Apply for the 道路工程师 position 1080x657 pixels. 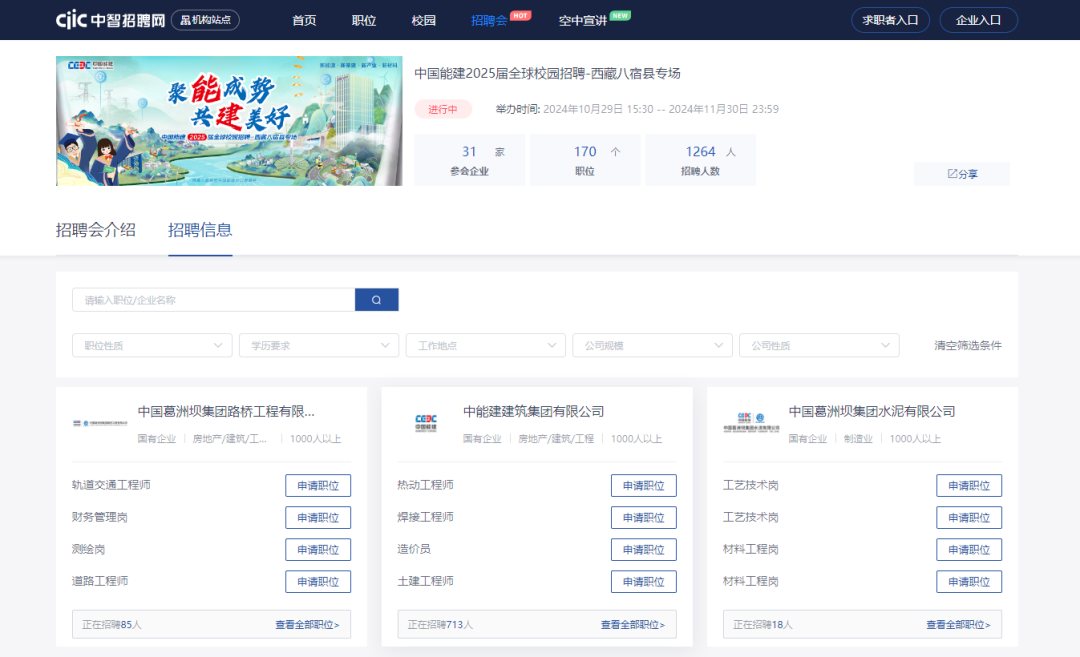pos(318,582)
